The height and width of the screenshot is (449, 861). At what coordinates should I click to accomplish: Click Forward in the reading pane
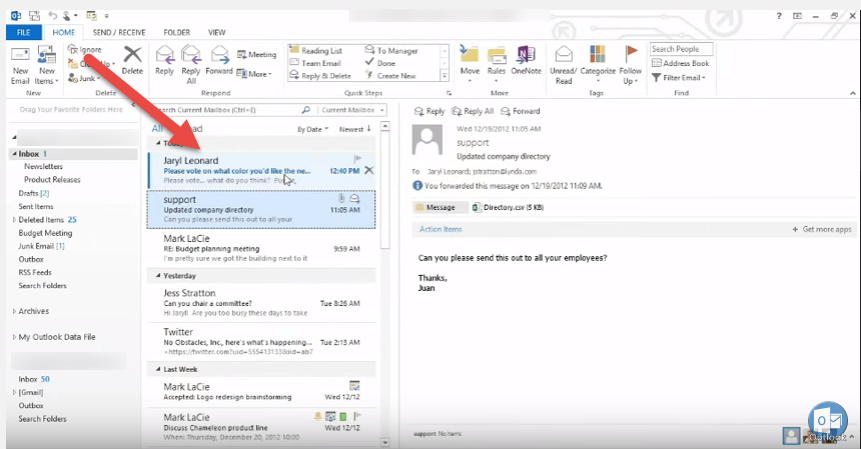click(x=521, y=111)
